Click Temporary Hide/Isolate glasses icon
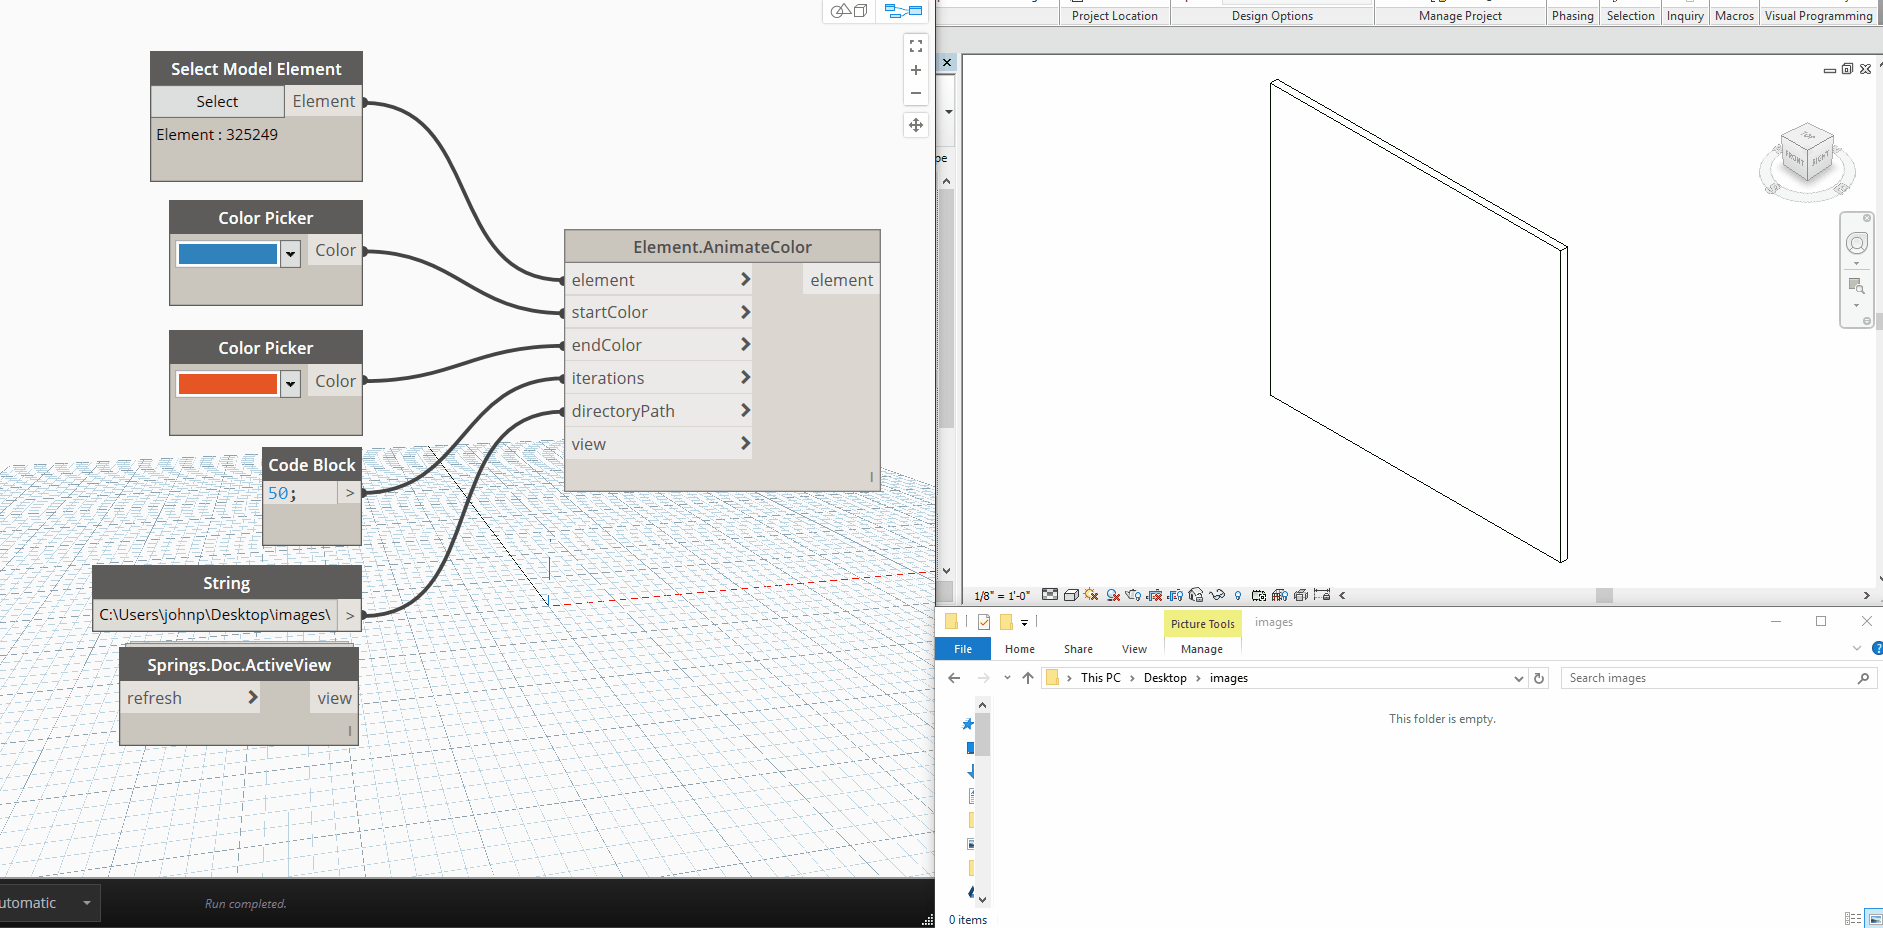The height and width of the screenshot is (928, 1883). point(1217,595)
